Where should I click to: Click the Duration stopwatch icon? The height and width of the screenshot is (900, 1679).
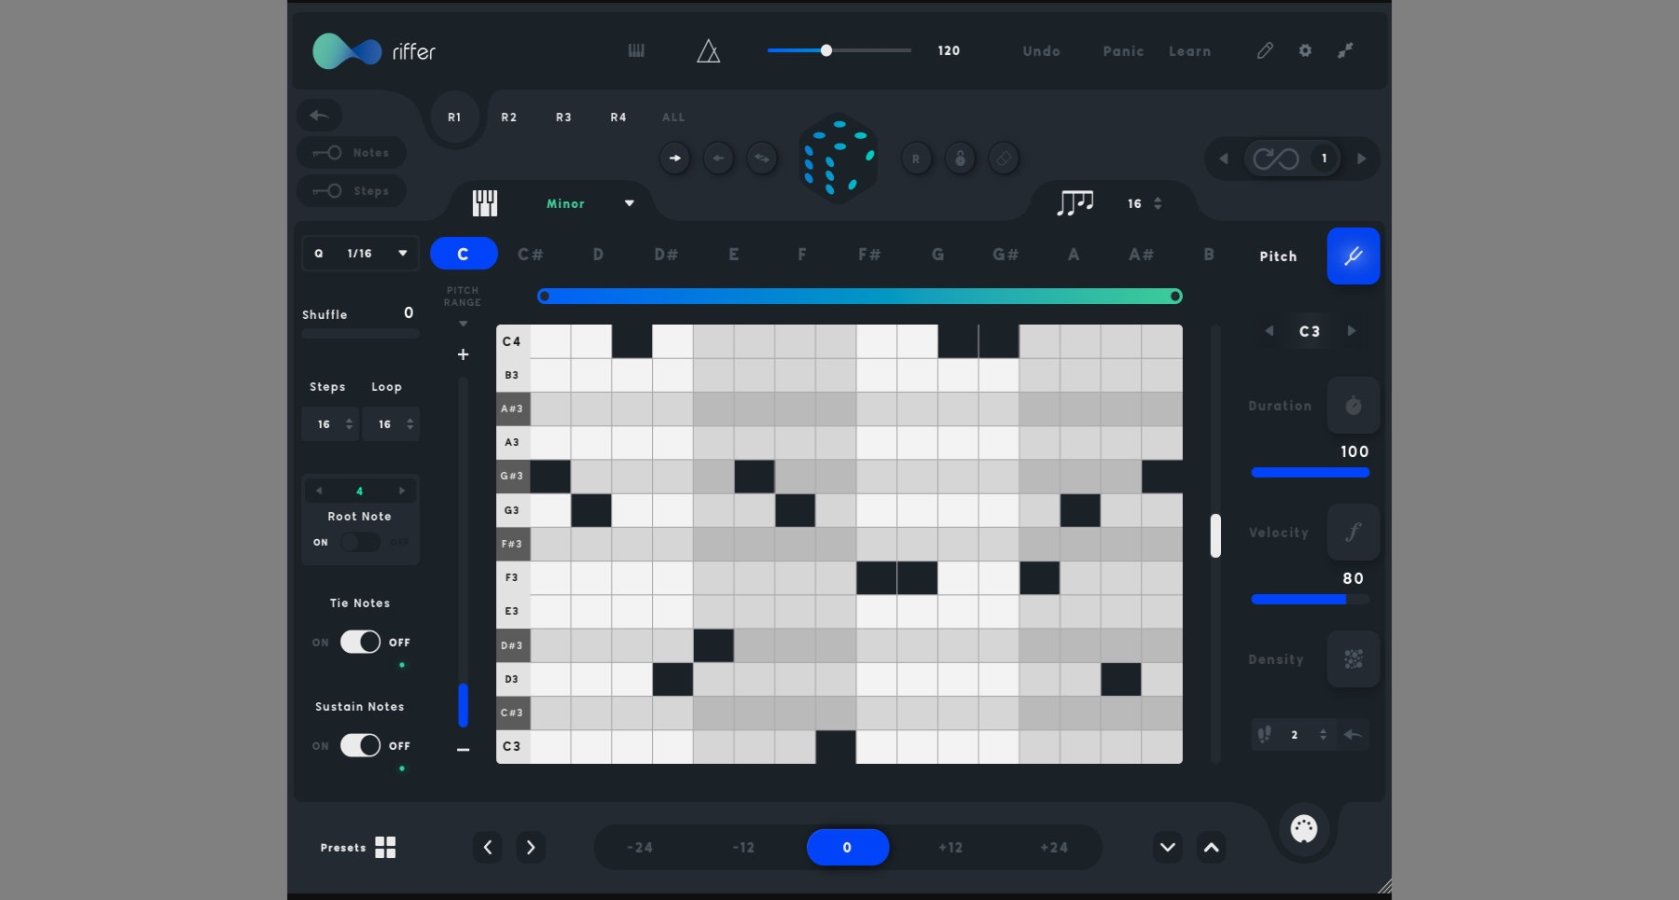(1353, 405)
